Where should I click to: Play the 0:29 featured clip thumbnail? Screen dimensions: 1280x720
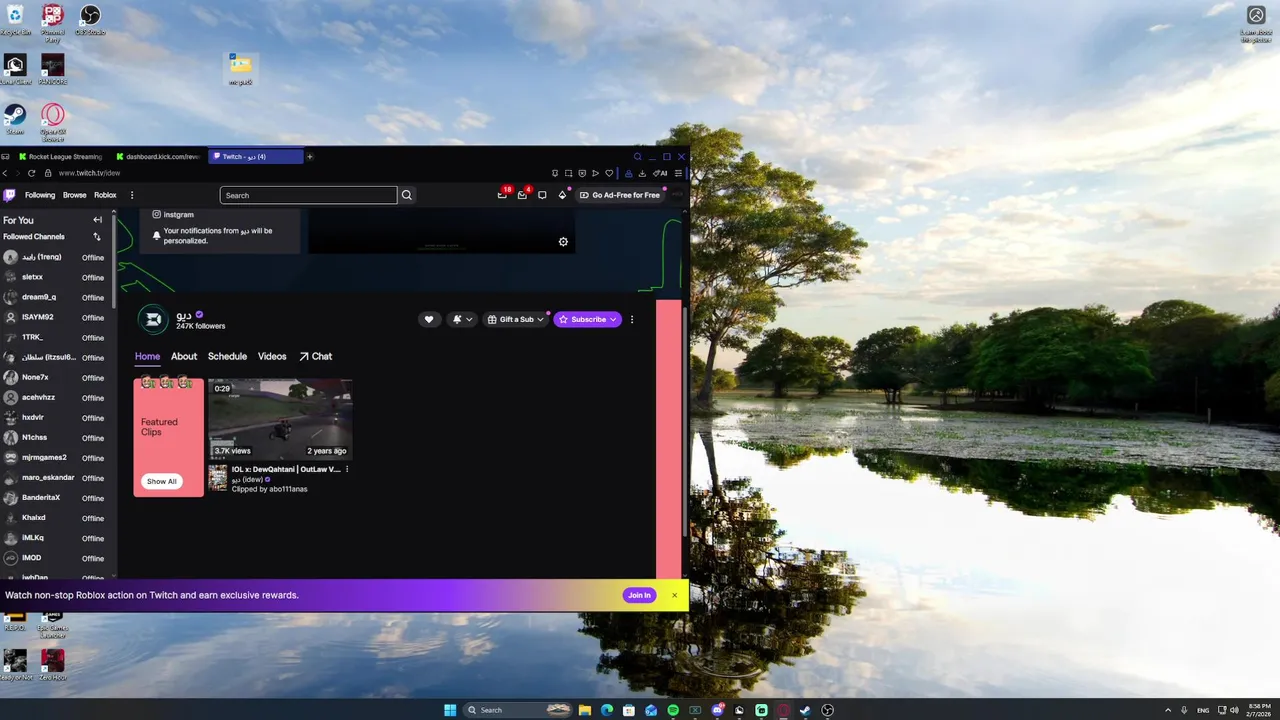[280, 418]
